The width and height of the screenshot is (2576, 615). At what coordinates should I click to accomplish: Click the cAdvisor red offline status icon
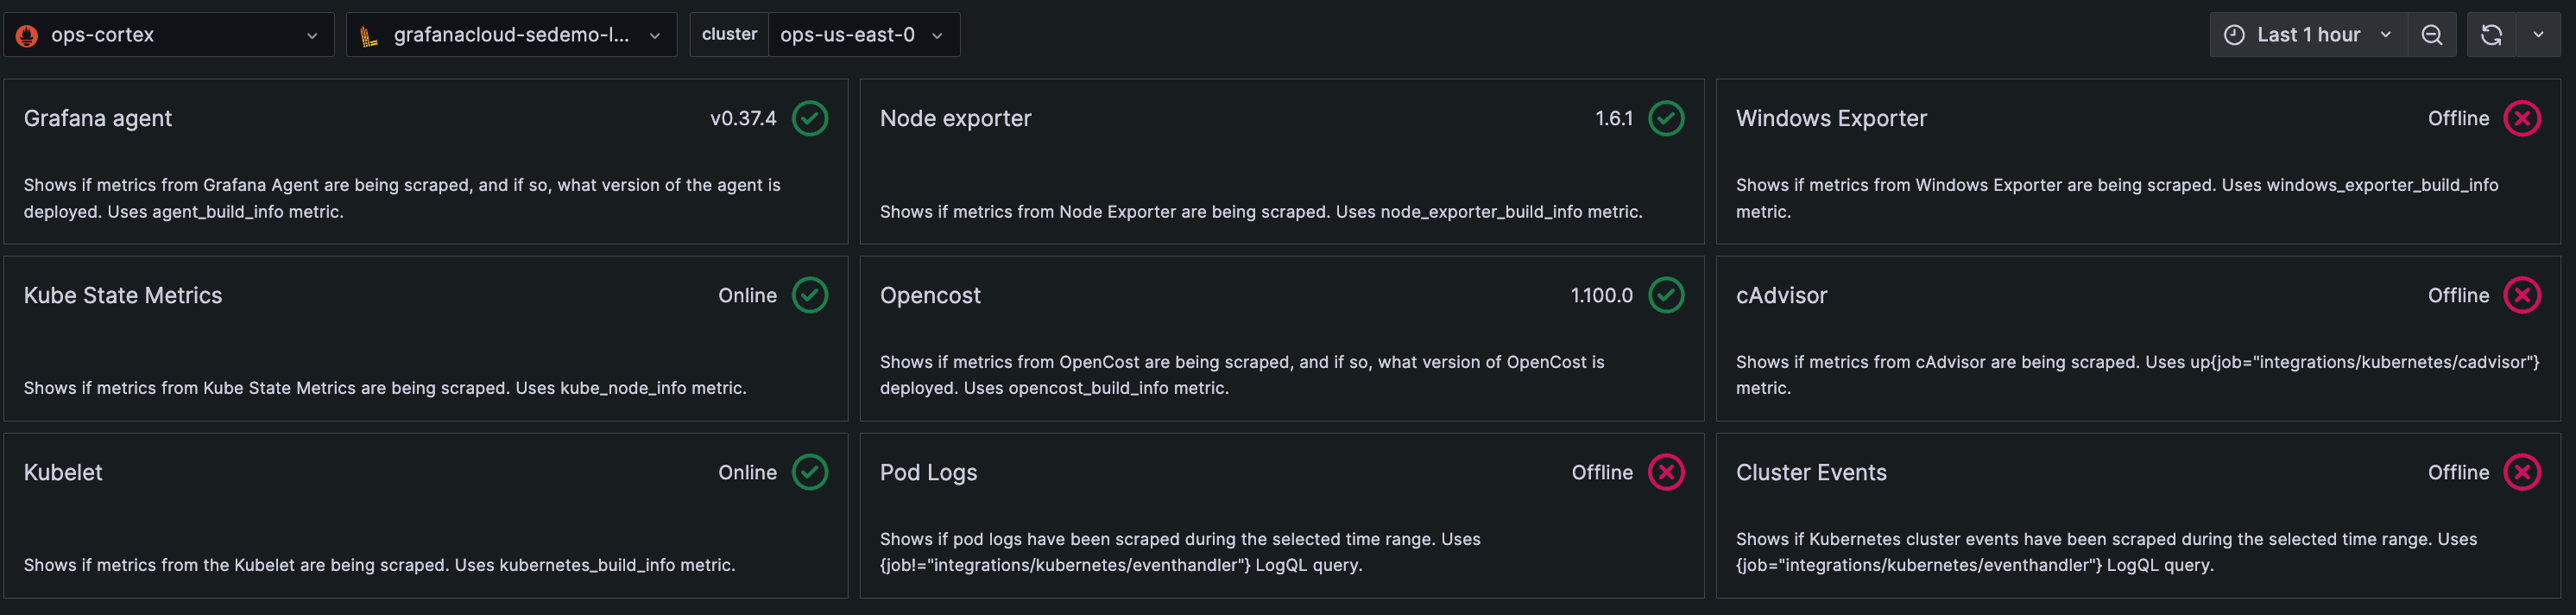point(2521,295)
